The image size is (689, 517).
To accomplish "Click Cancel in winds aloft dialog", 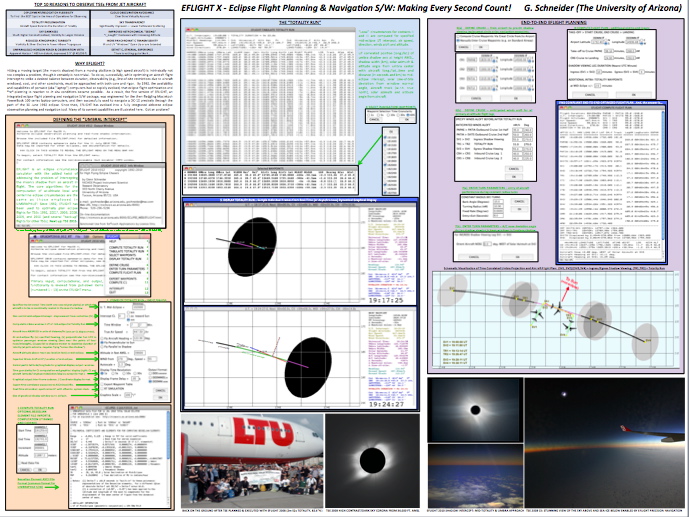I will (514, 169).
